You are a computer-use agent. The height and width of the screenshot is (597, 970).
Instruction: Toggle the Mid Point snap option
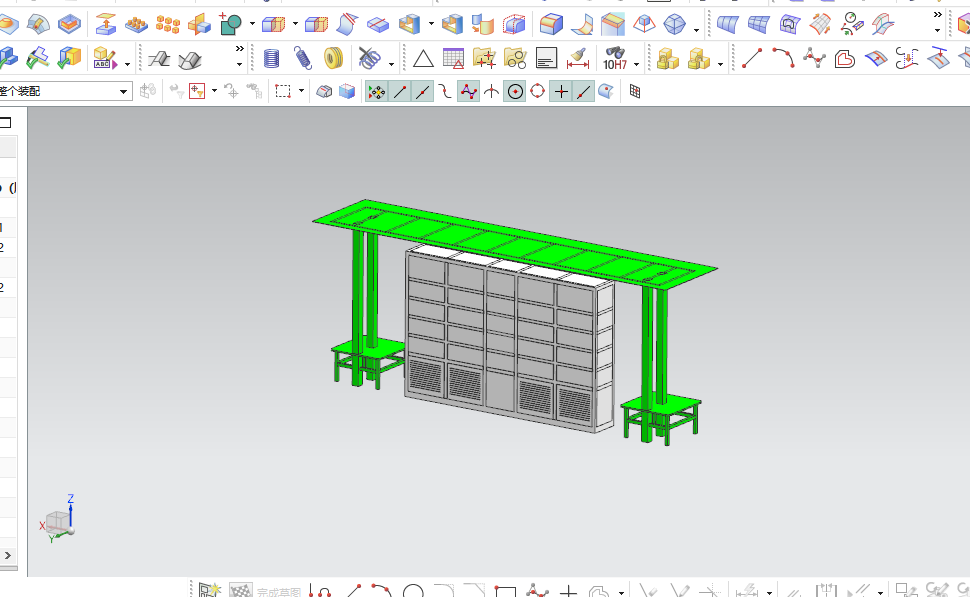(x=422, y=92)
